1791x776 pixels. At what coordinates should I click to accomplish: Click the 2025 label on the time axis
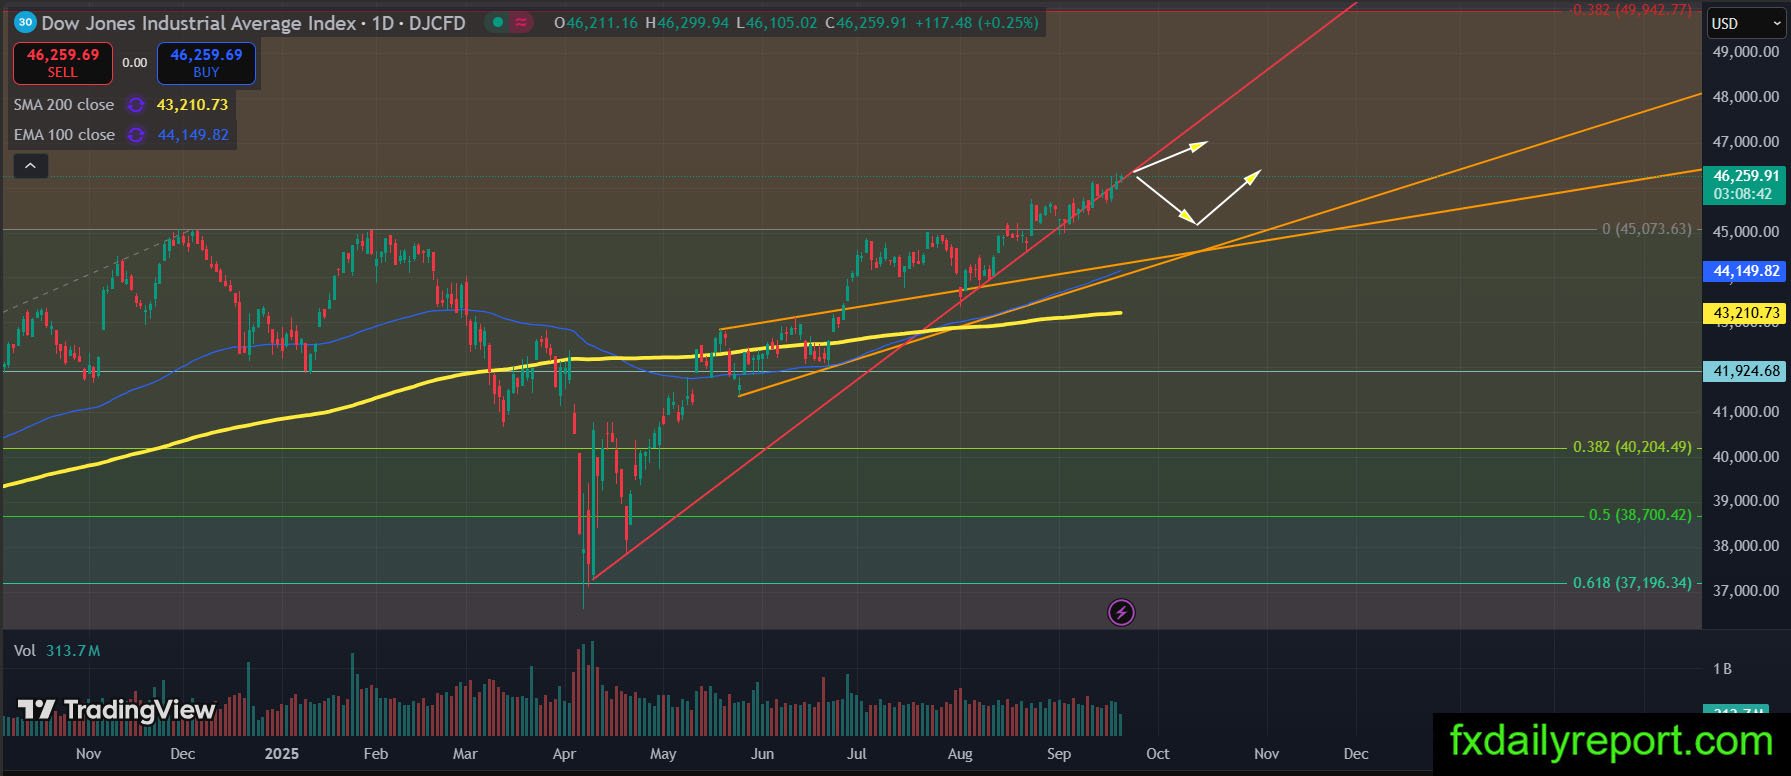281,754
